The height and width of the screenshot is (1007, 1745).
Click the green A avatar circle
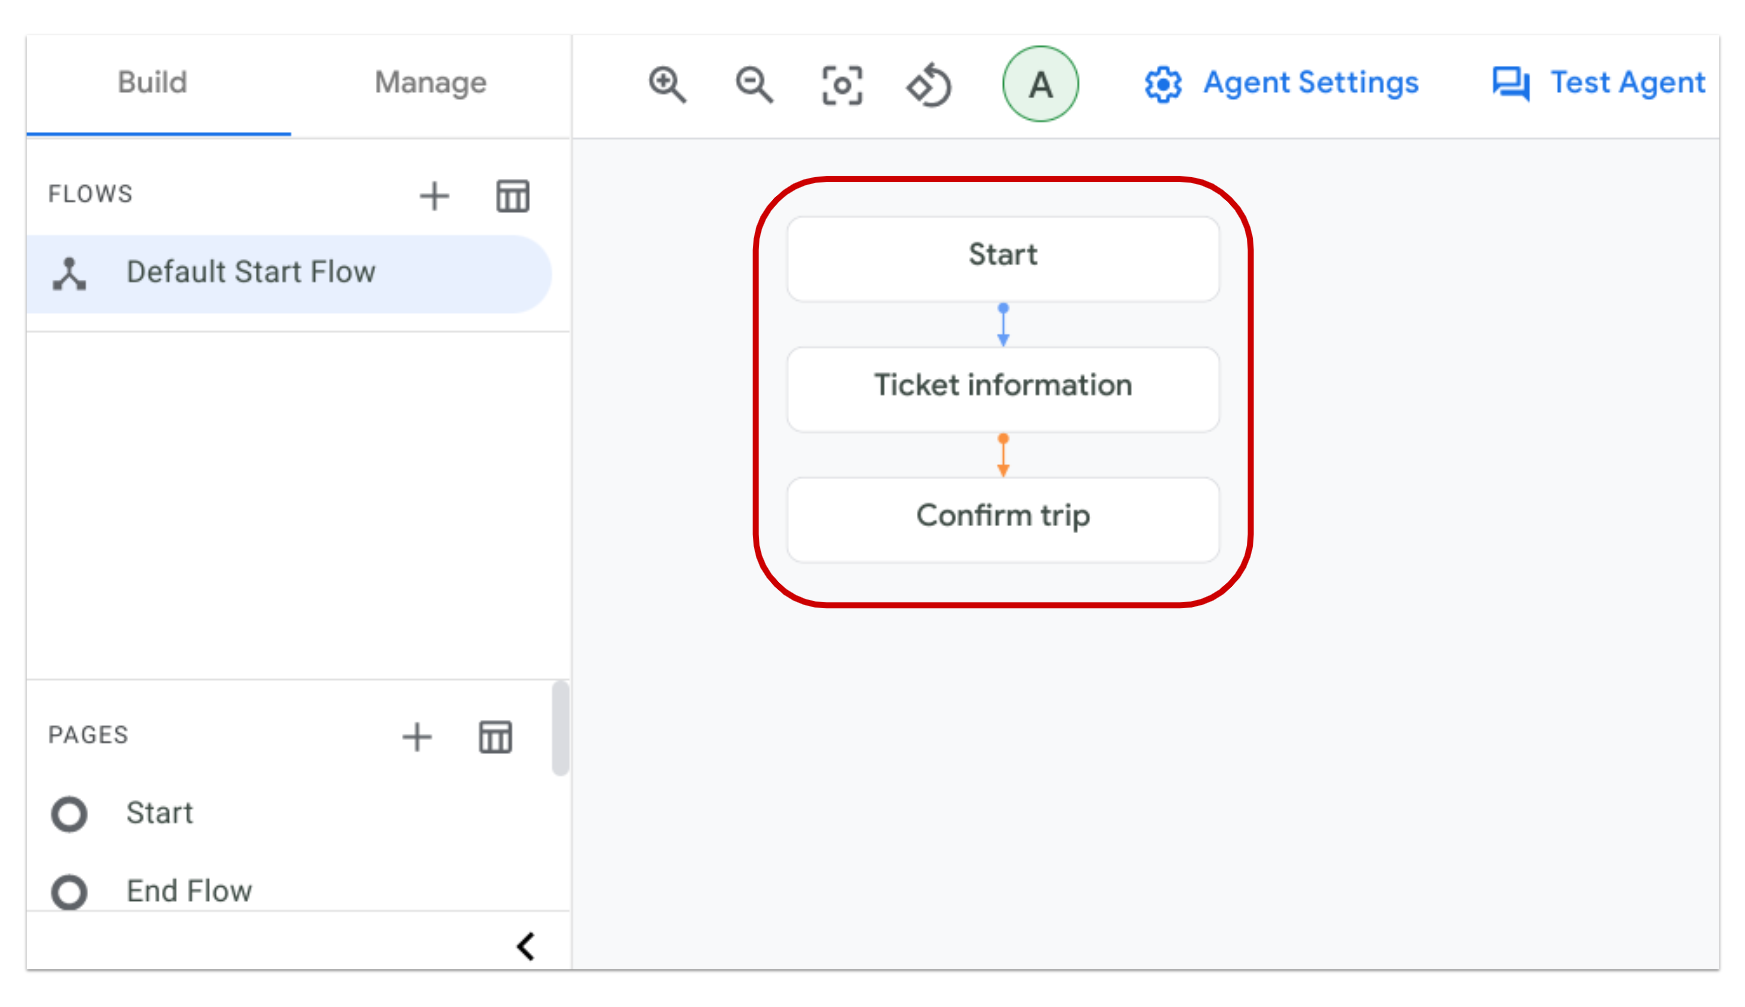pyautogui.click(x=1040, y=85)
